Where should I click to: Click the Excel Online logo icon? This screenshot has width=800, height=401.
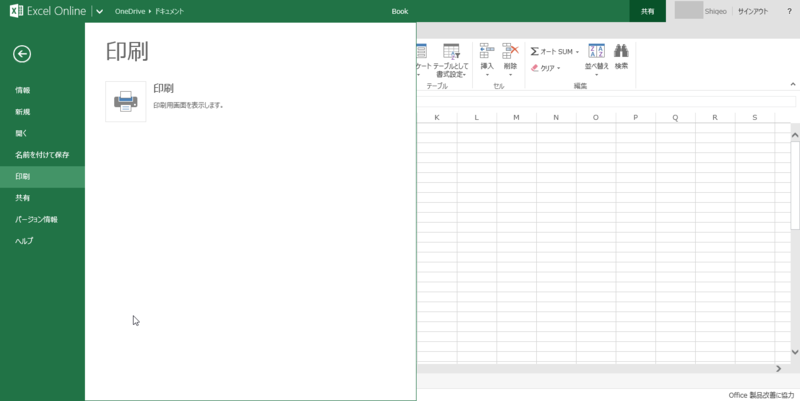pyautogui.click(x=16, y=11)
